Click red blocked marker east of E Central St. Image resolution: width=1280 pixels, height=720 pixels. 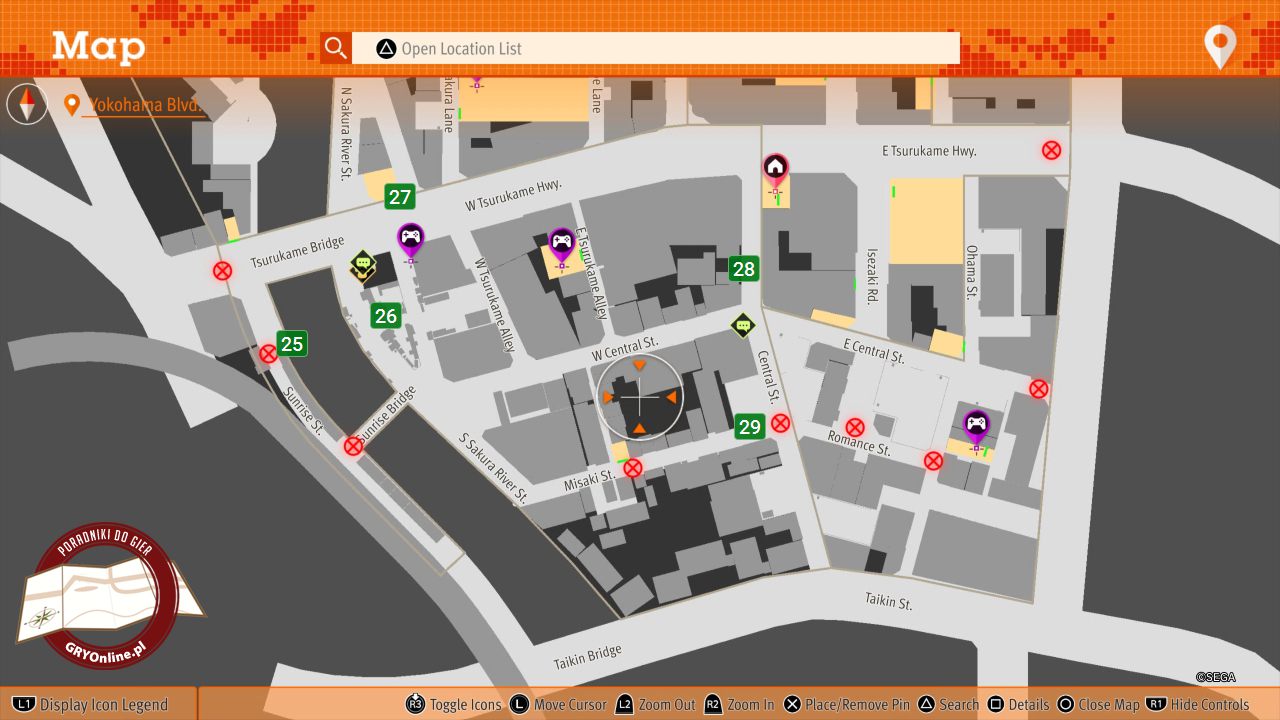(1039, 389)
